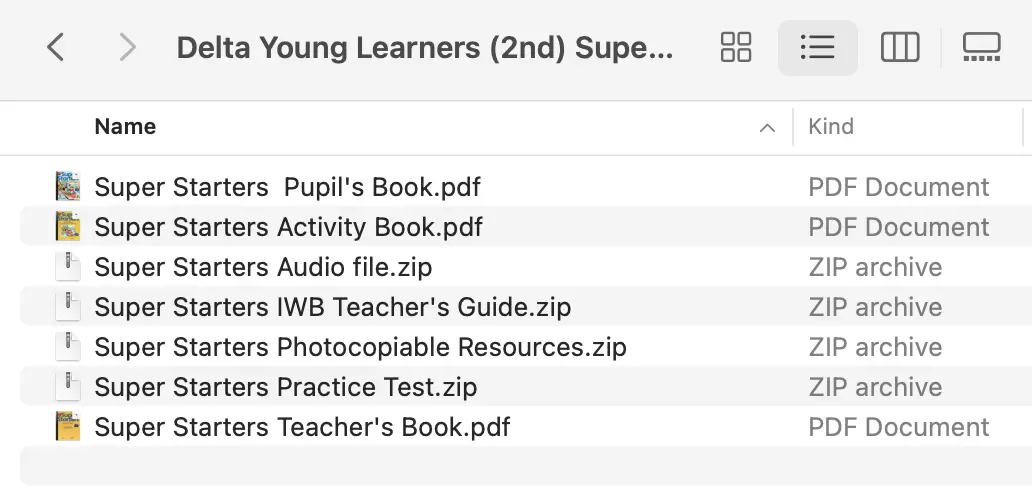Select the list view button

(817, 47)
